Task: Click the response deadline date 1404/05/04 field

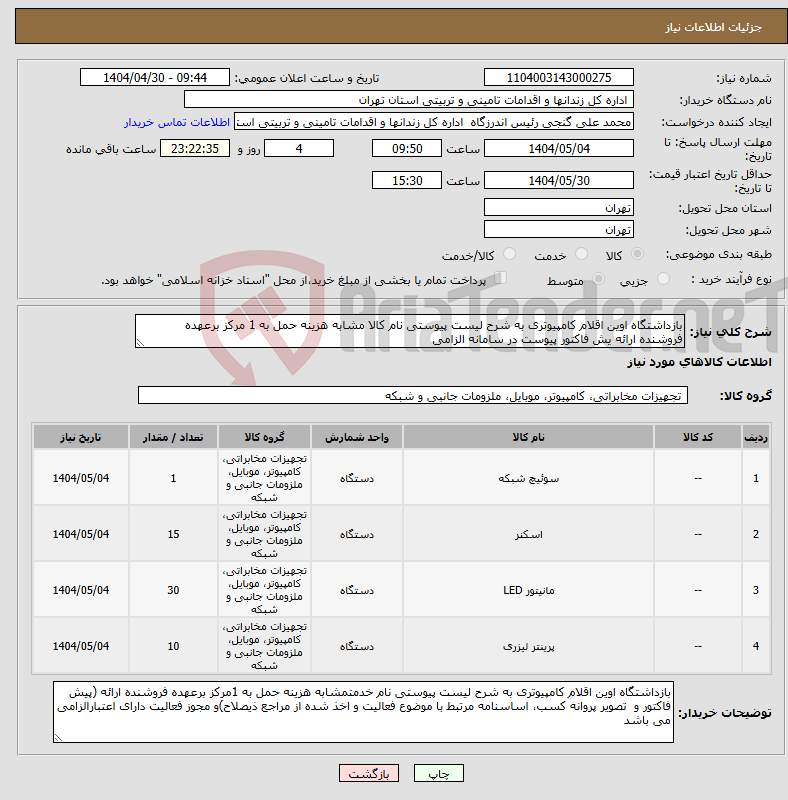Action: coord(559,148)
